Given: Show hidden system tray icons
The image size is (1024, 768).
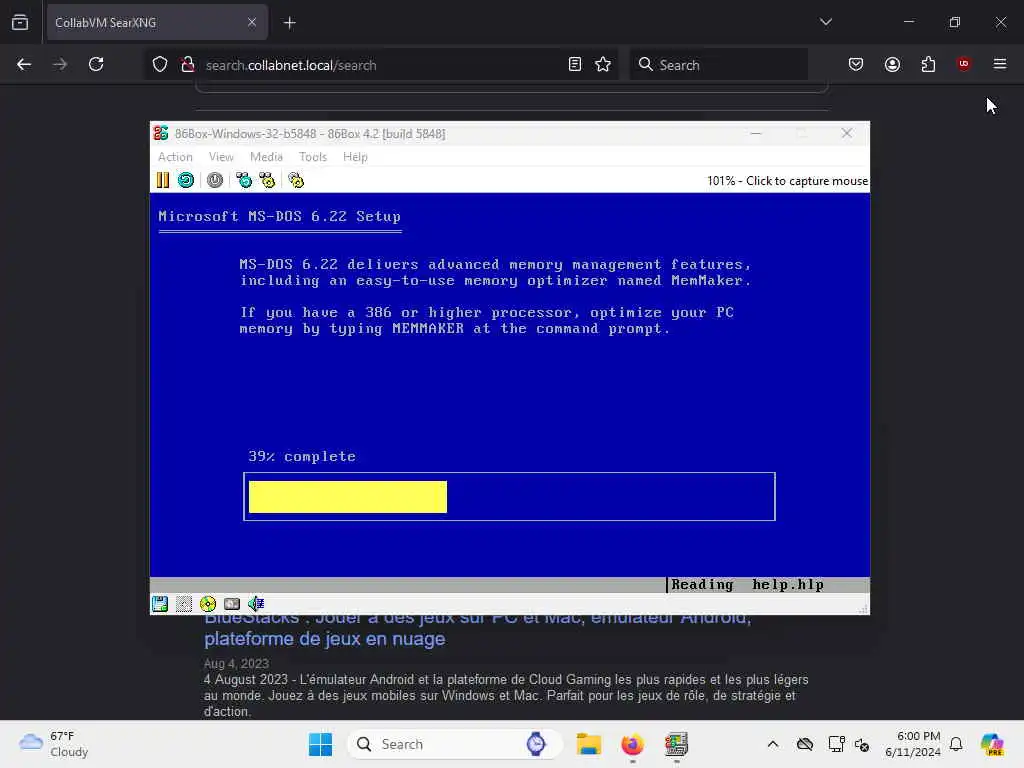Looking at the screenshot, I should point(773,744).
